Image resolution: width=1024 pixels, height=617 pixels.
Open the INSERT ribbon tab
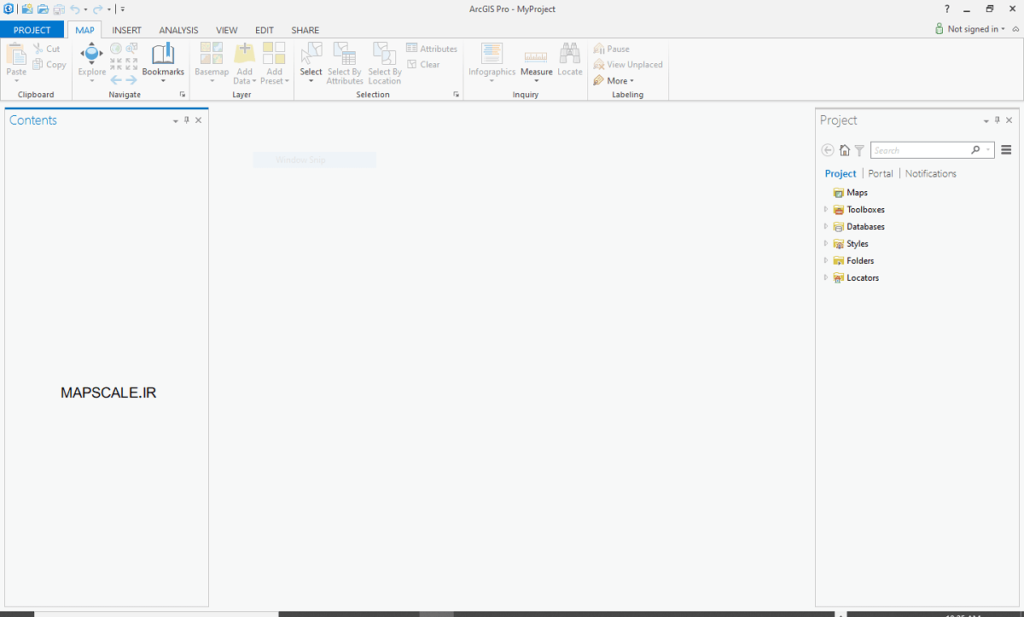[126, 30]
